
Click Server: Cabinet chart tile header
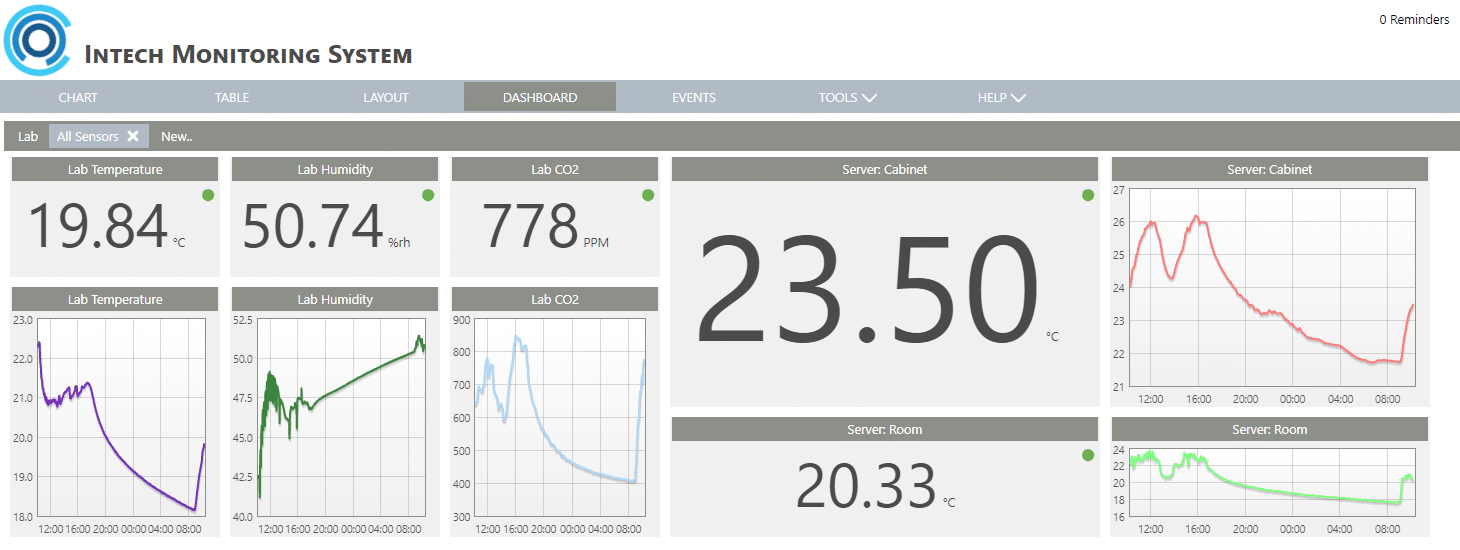pyautogui.click(x=1270, y=169)
